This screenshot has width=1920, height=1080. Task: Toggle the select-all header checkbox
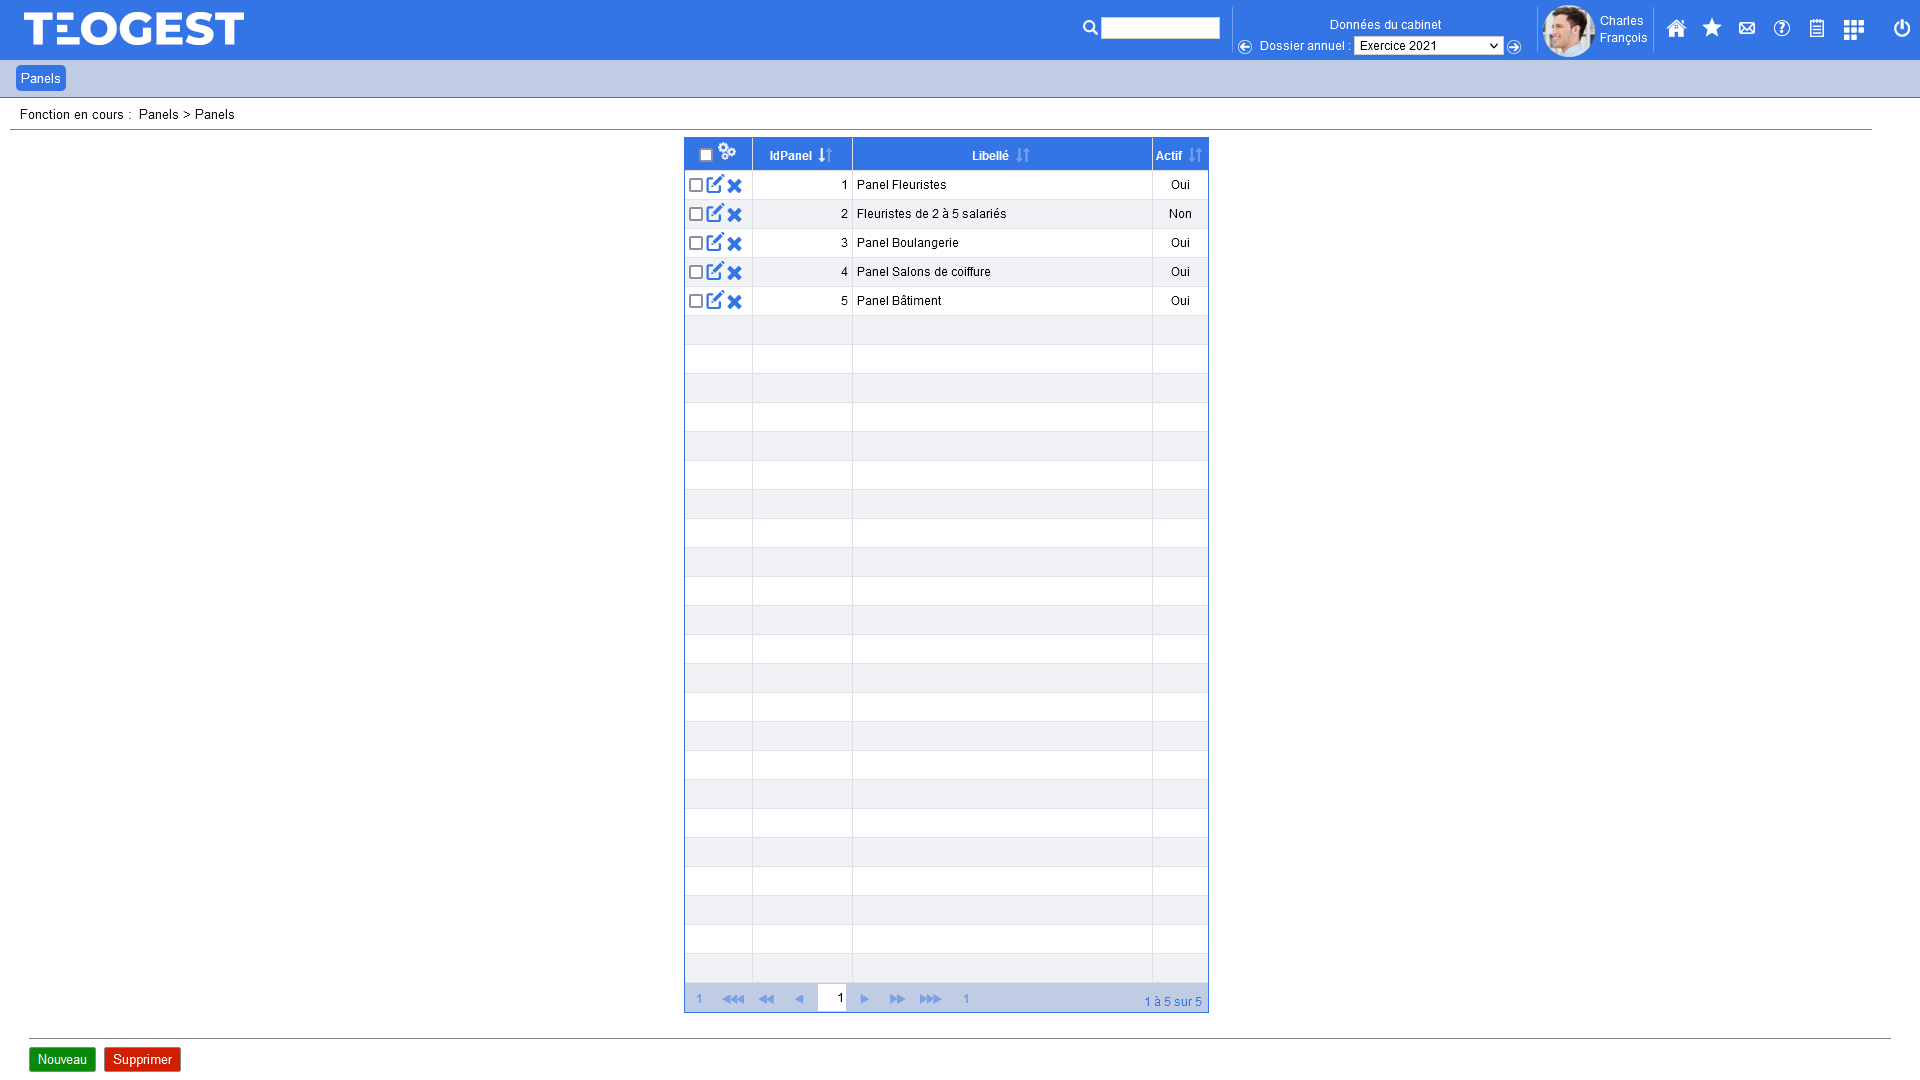706,155
